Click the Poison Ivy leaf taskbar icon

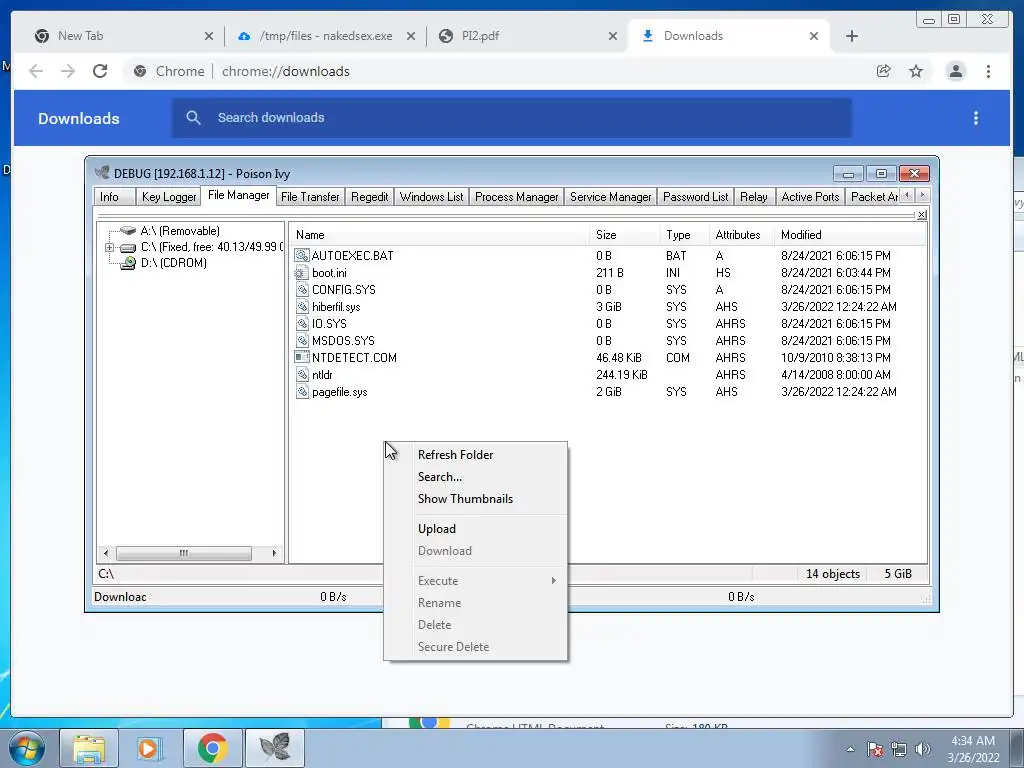[x=274, y=748]
